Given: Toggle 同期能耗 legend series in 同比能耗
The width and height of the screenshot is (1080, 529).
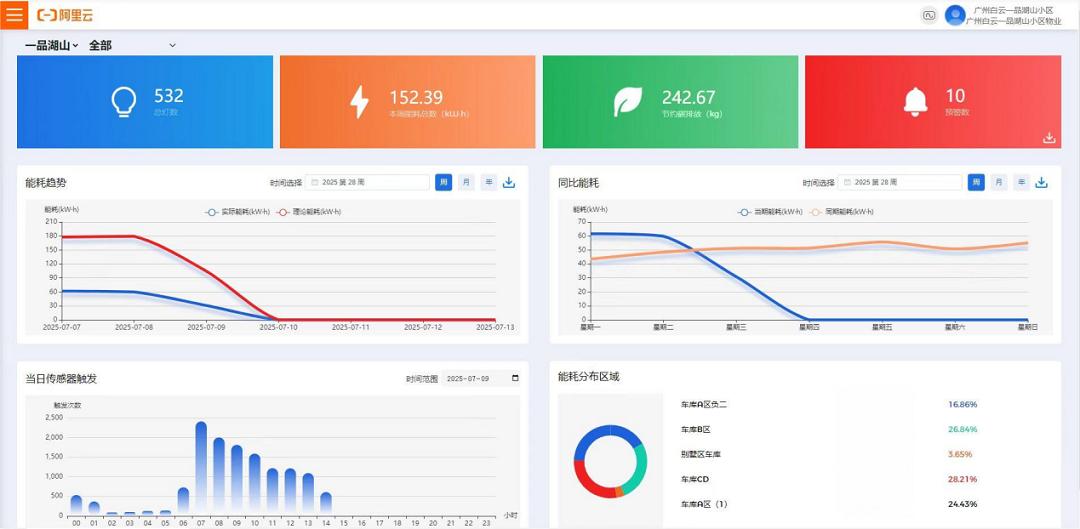Looking at the screenshot, I should pyautogui.click(x=842, y=212).
